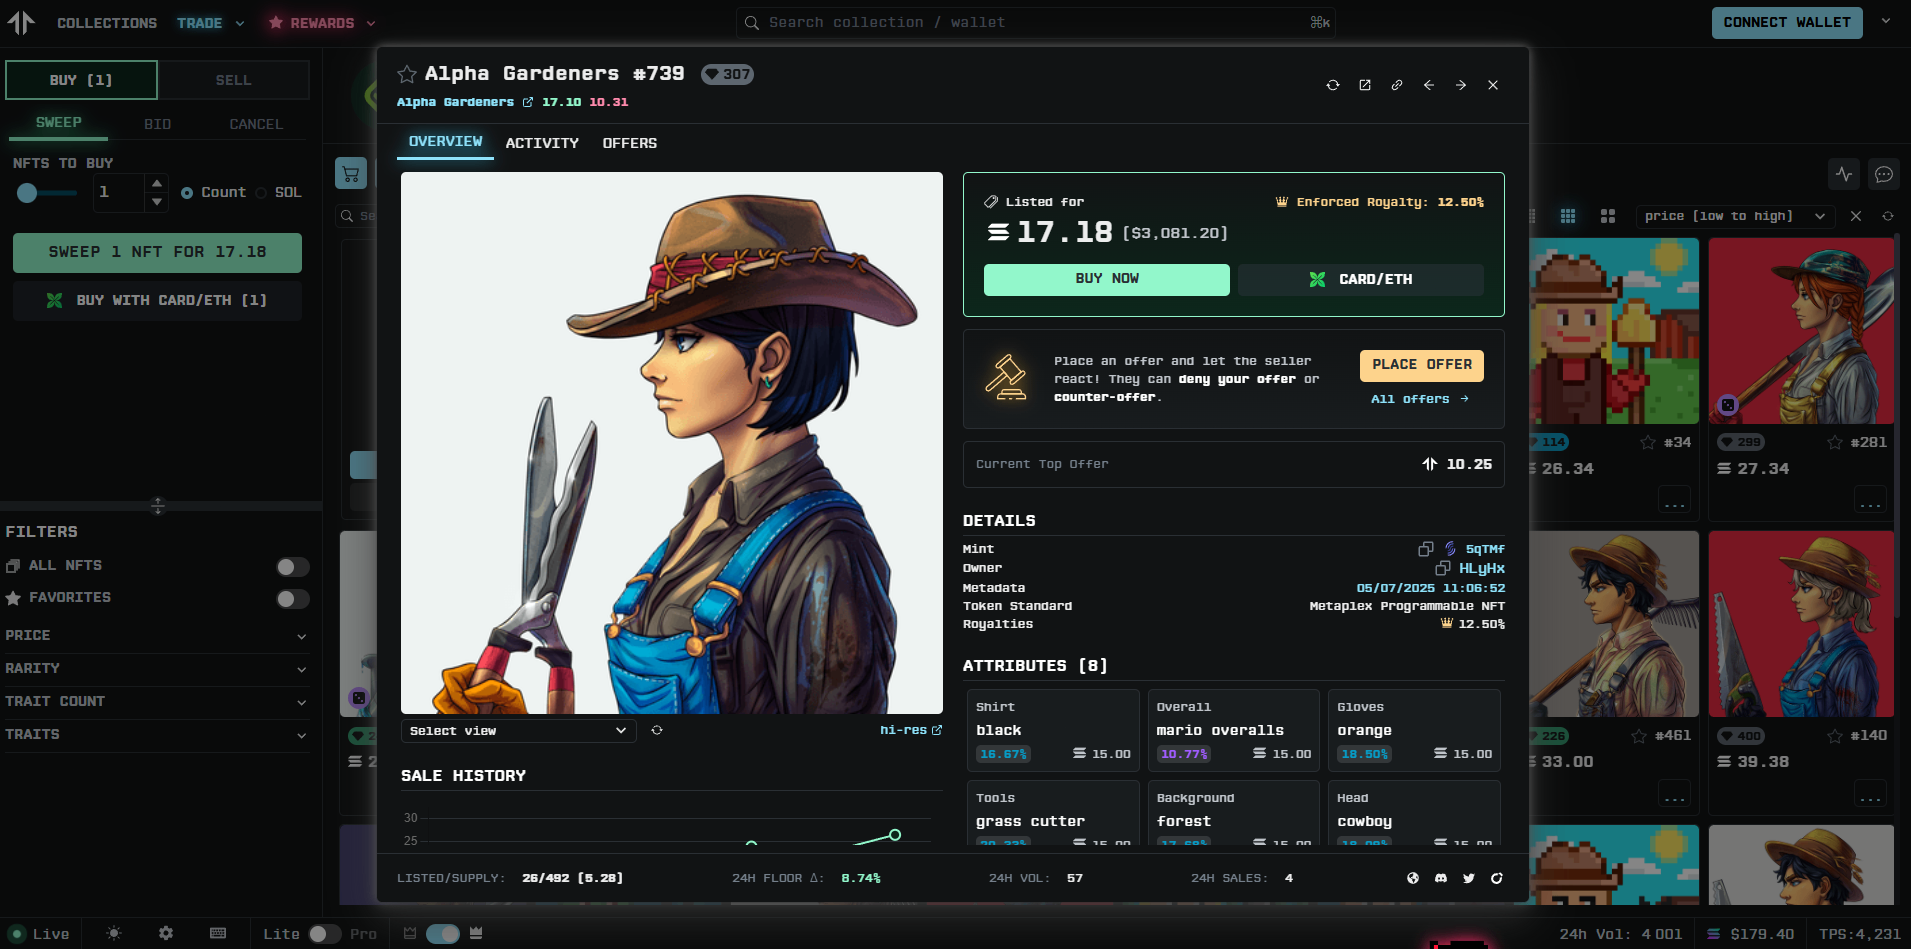
Task: Open price low to high sort dropdown
Action: coord(1733,216)
